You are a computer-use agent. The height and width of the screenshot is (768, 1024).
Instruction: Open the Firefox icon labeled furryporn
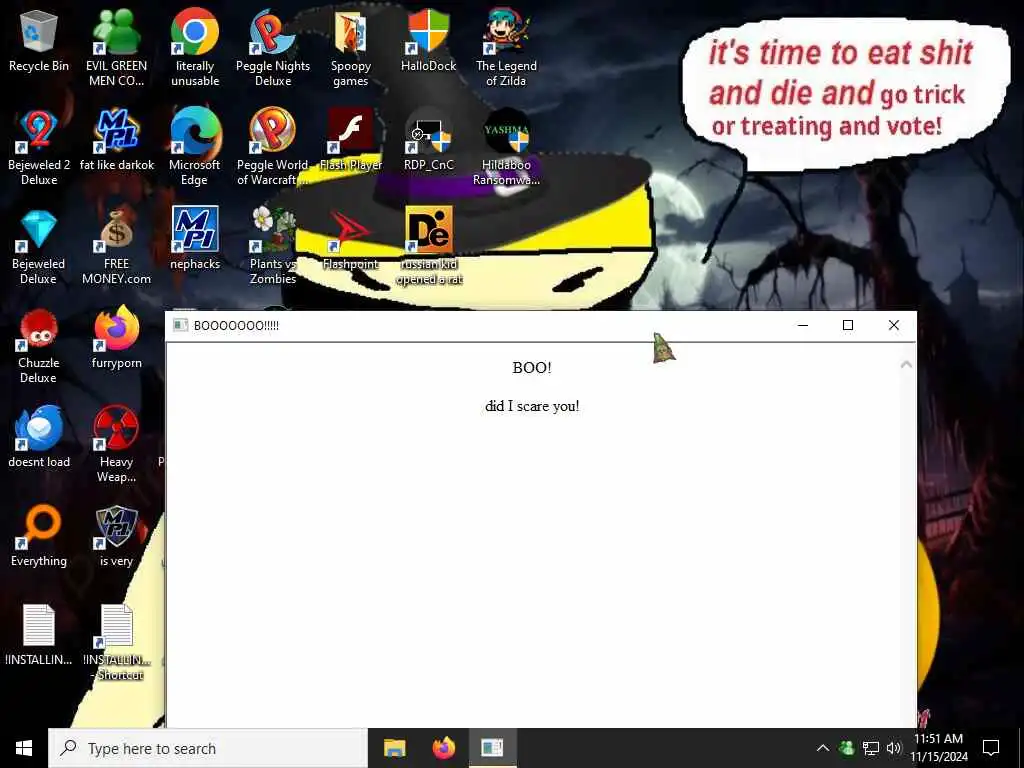tap(116, 338)
